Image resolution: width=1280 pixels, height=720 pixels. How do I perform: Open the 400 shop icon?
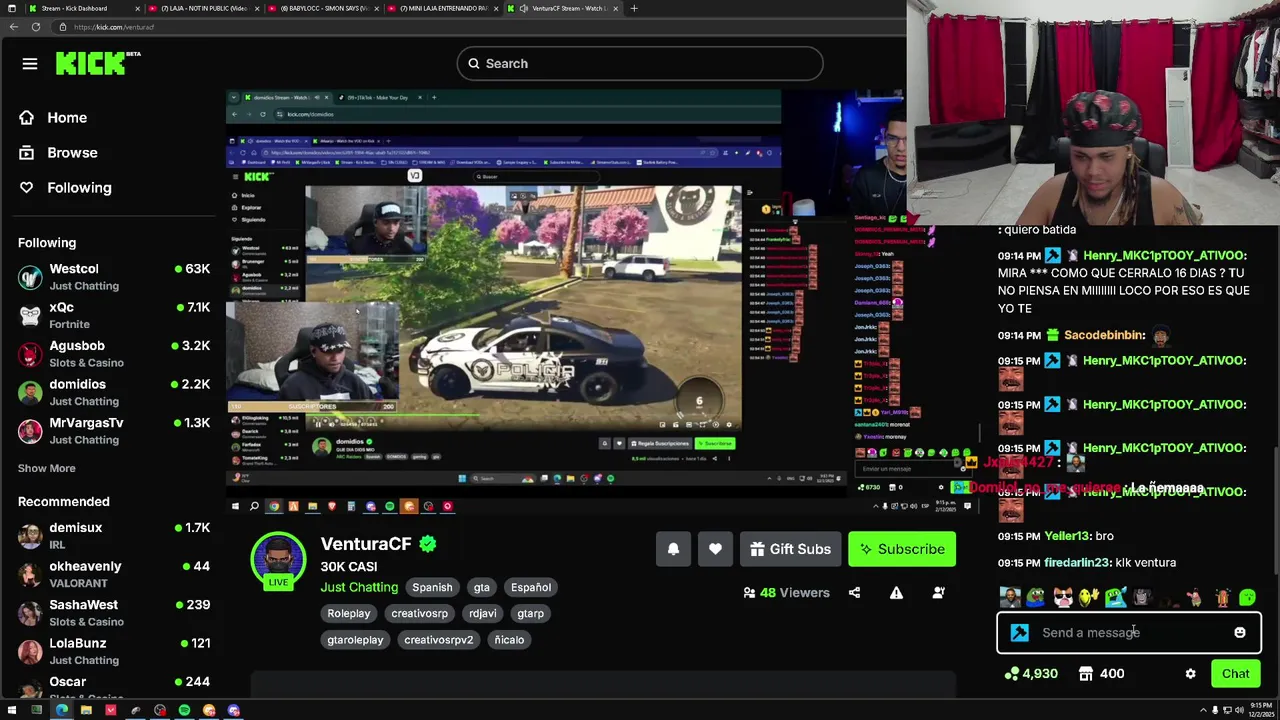coord(1101,674)
